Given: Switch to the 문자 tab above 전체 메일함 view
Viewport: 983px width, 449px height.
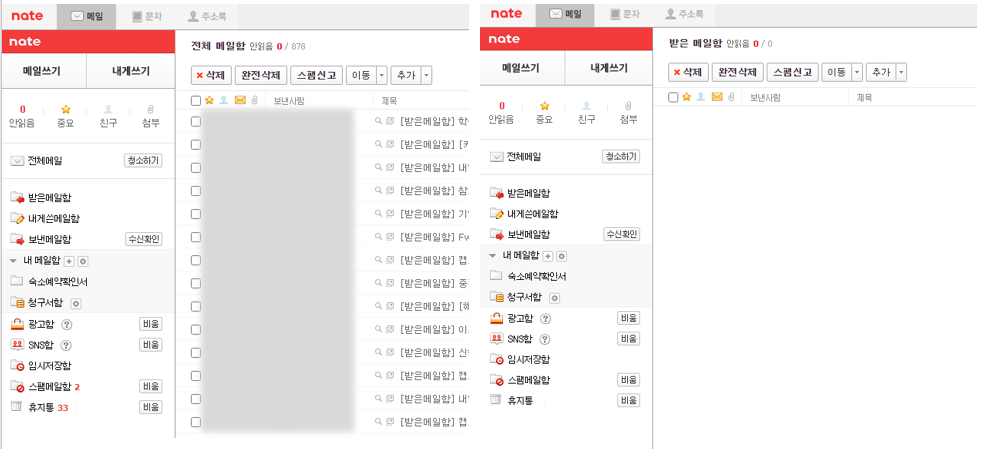Looking at the screenshot, I should tap(147, 17).
